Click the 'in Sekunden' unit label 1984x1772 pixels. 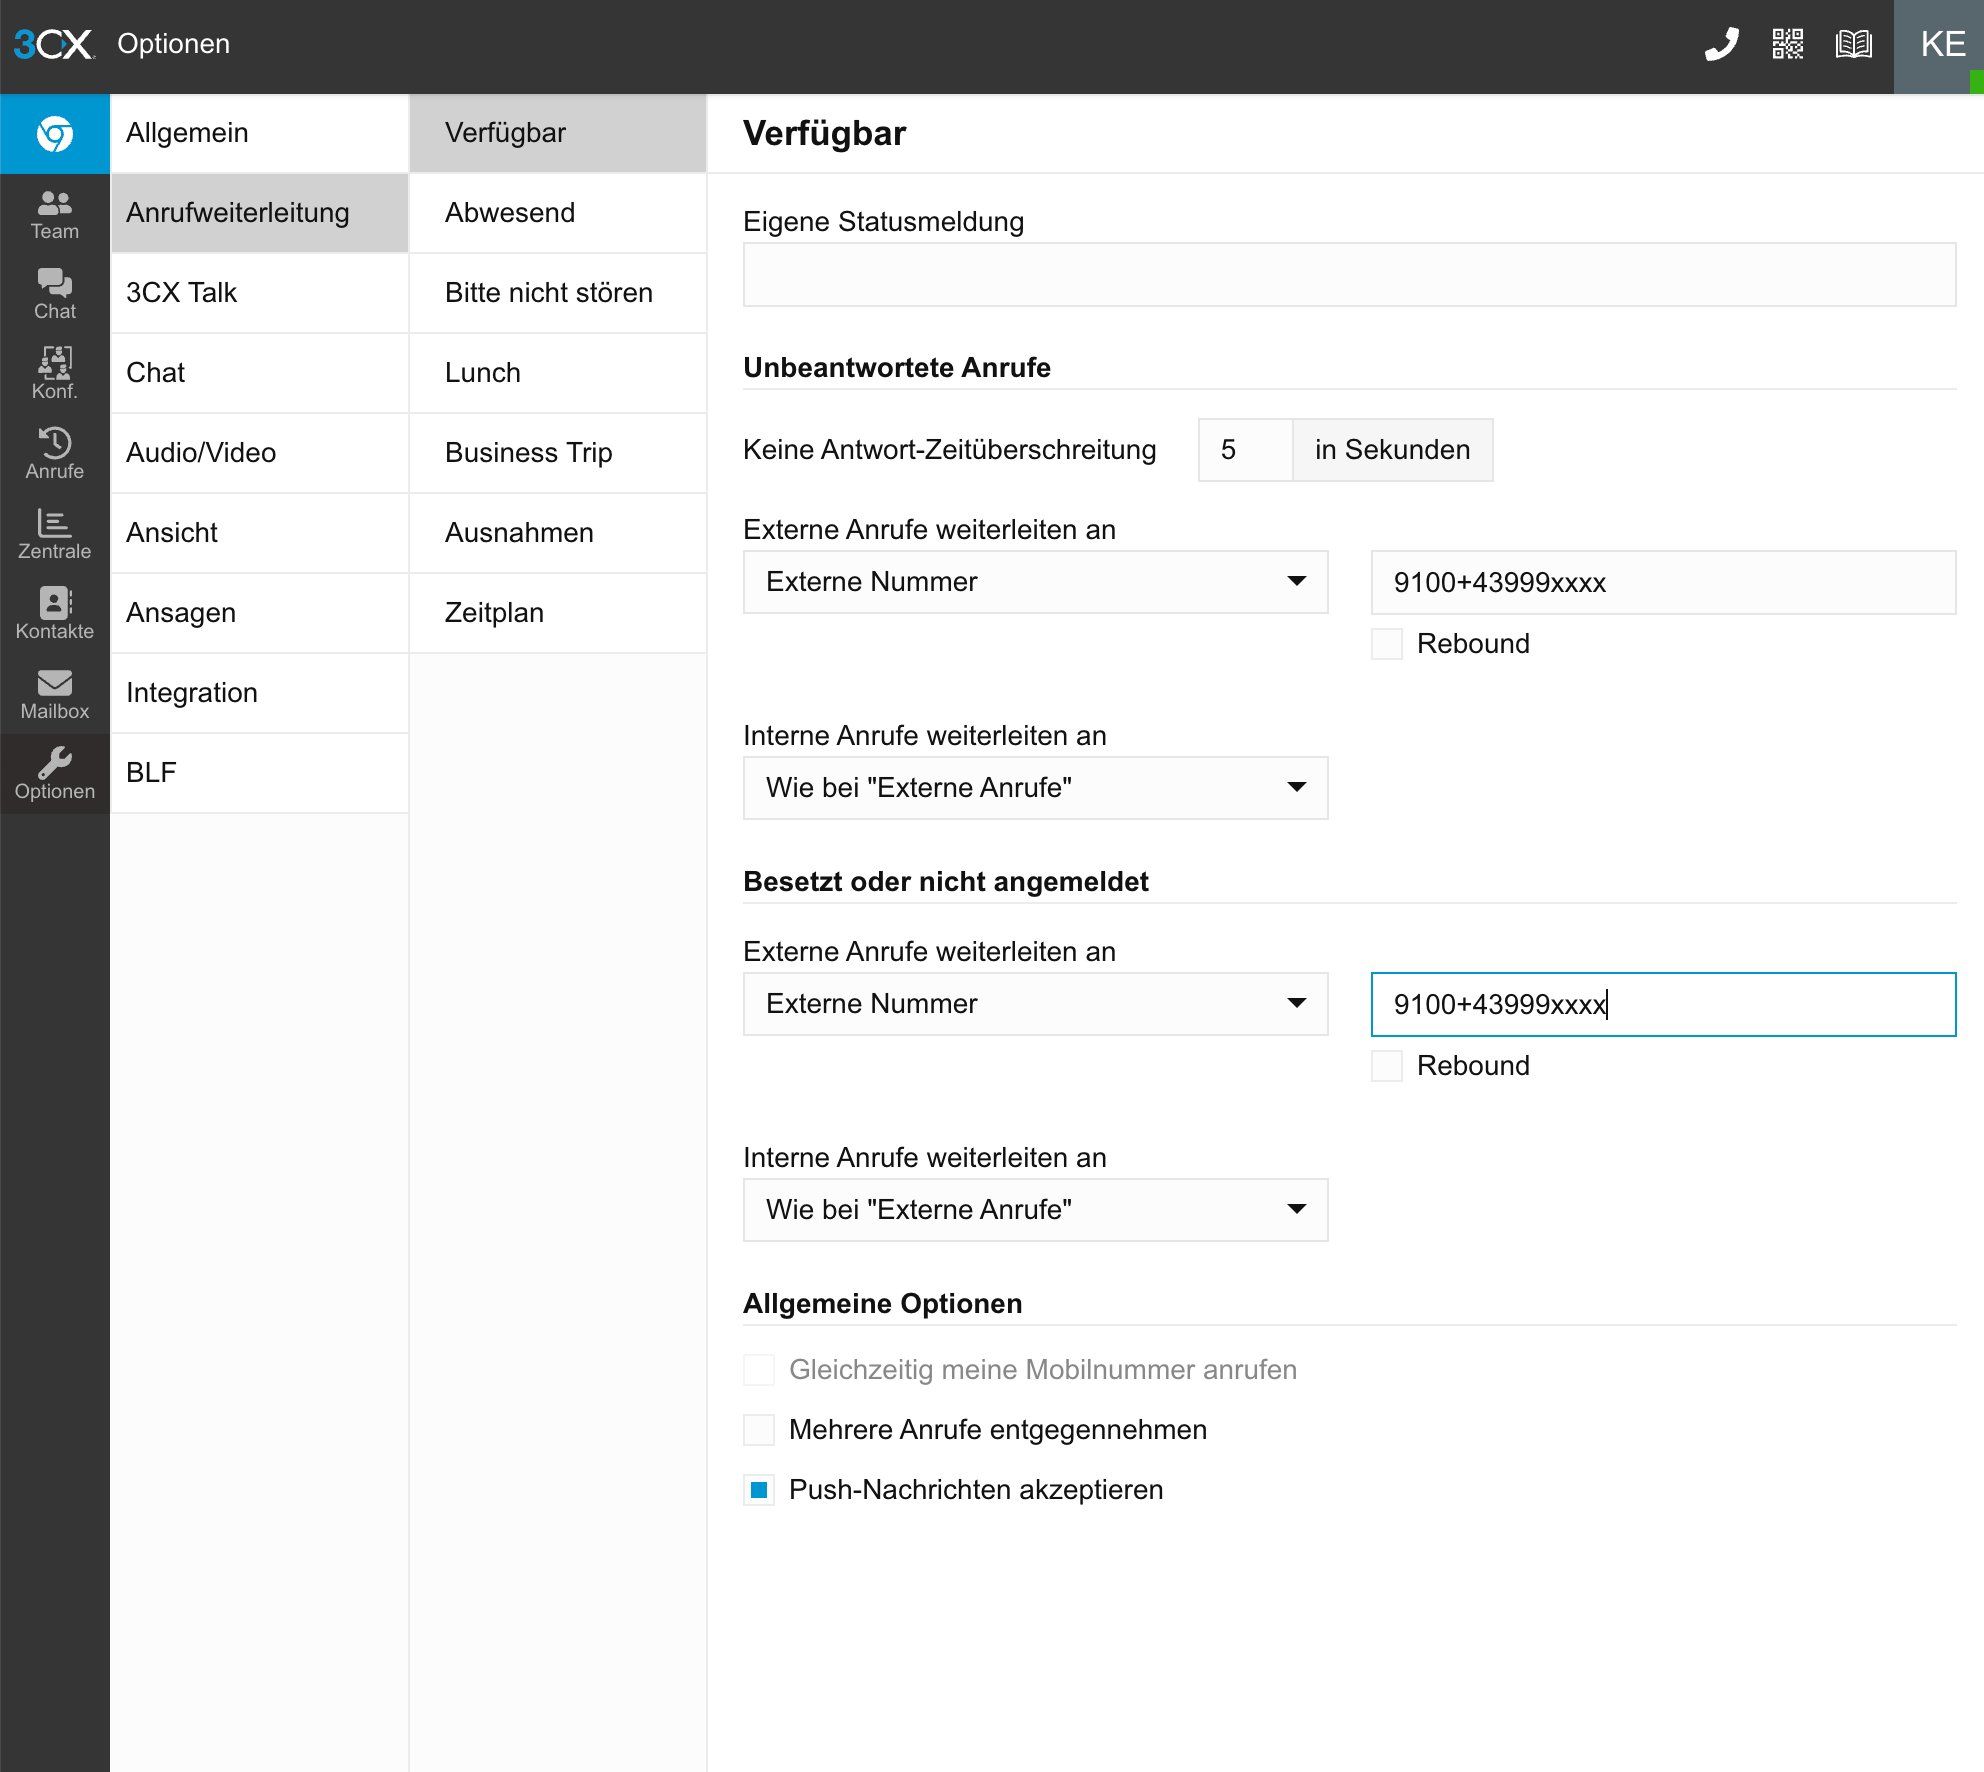pyautogui.click(x=1392, y=450)
